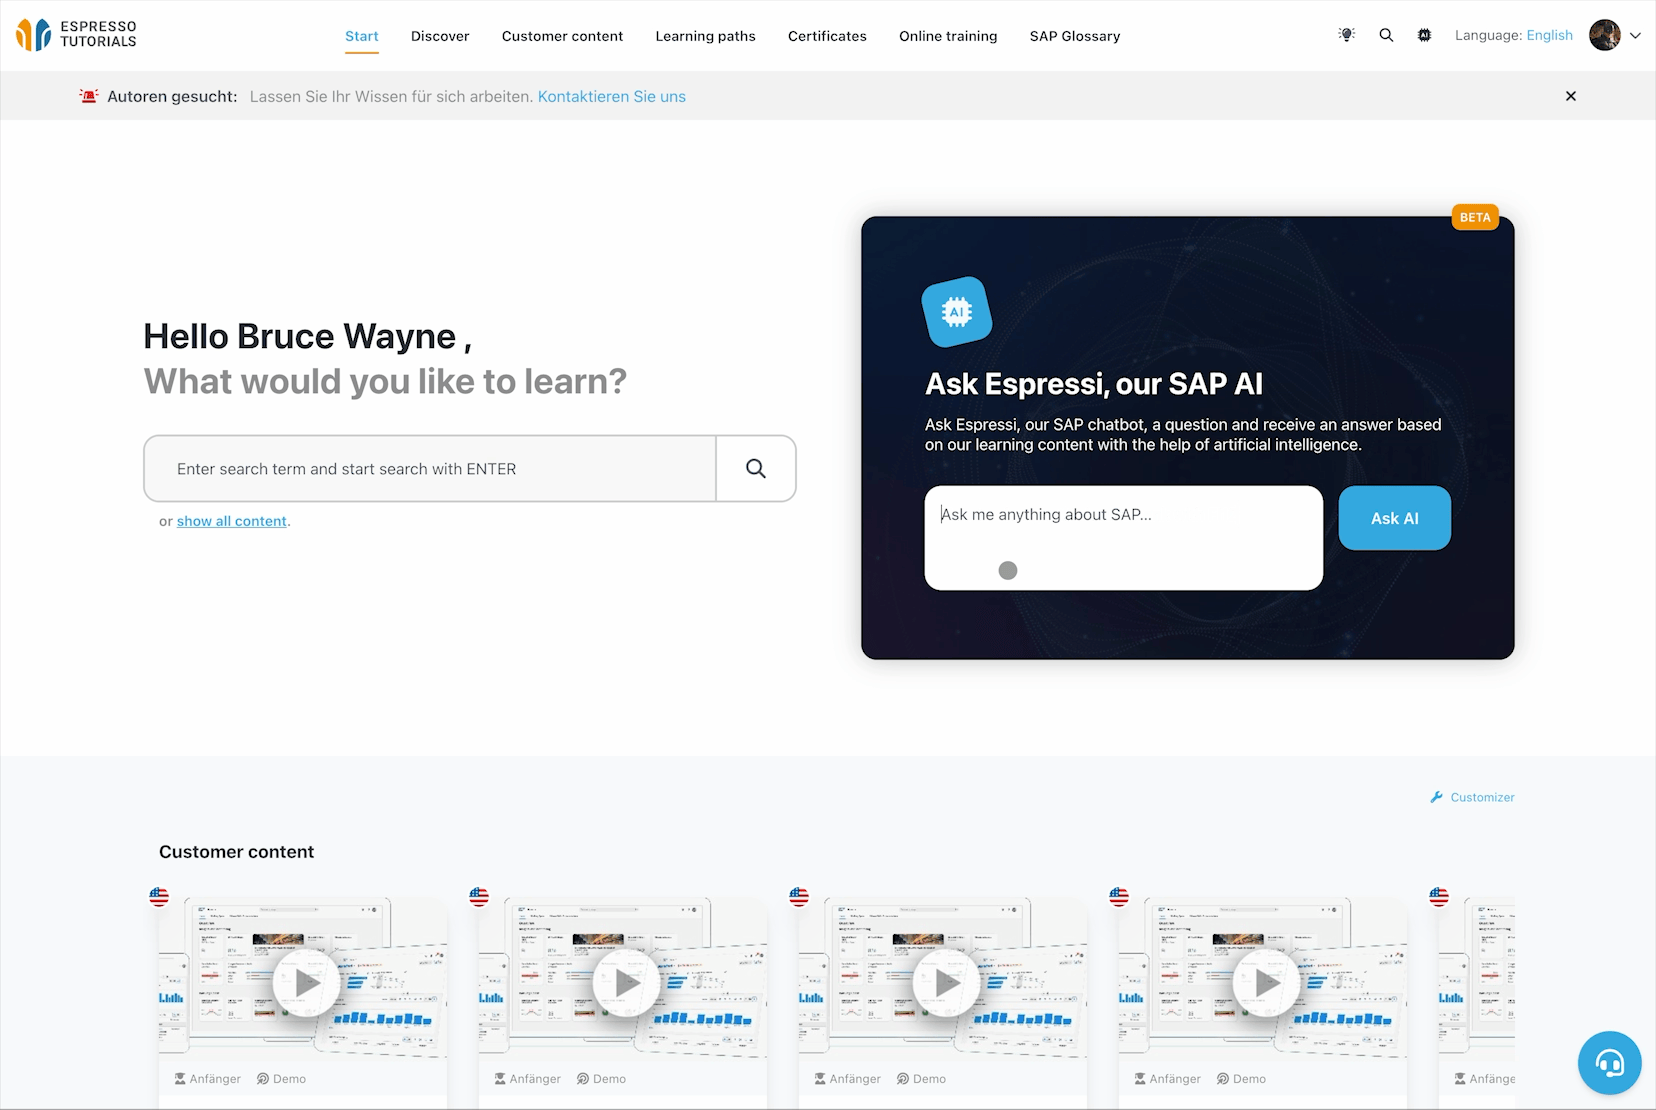The width and height of the screenshot is (1656, 1110).
Task: Click the AI chip icon in header
Action: point(1424,35)
